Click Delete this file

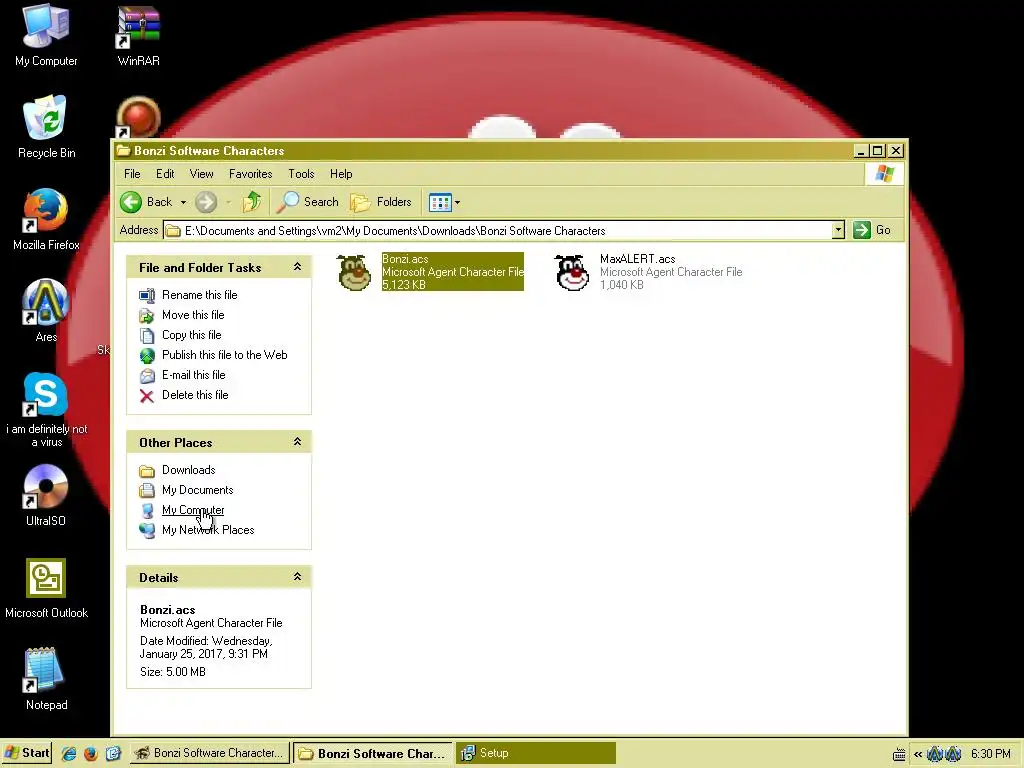(195, 395)
